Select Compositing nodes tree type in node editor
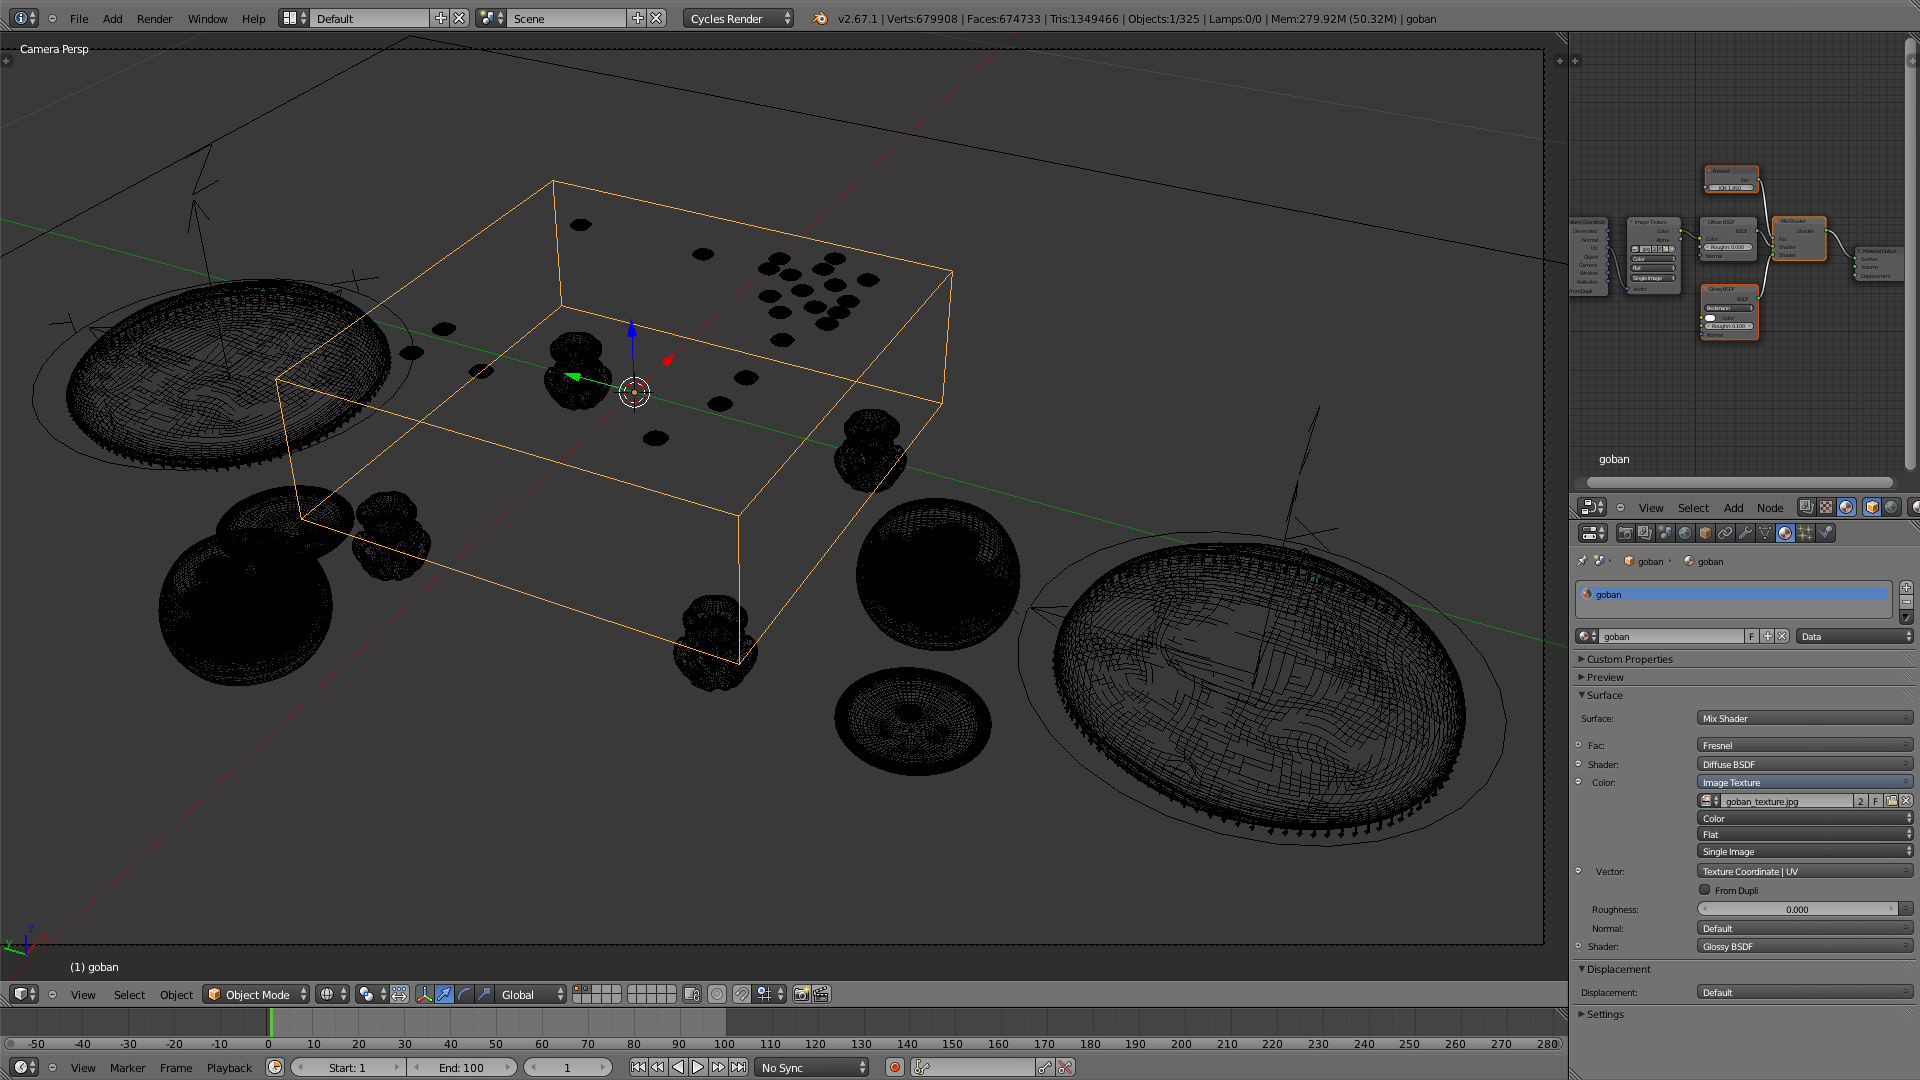 click(1806, 507)
